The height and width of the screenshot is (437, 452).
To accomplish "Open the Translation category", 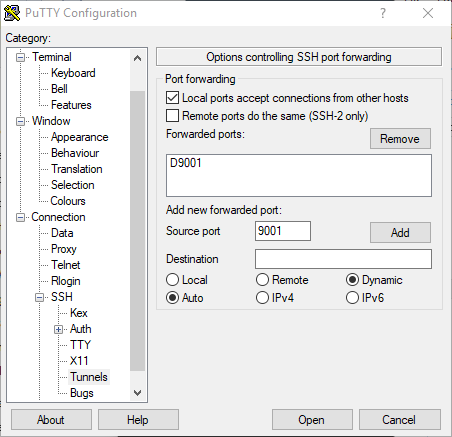I will click(77, 169).
